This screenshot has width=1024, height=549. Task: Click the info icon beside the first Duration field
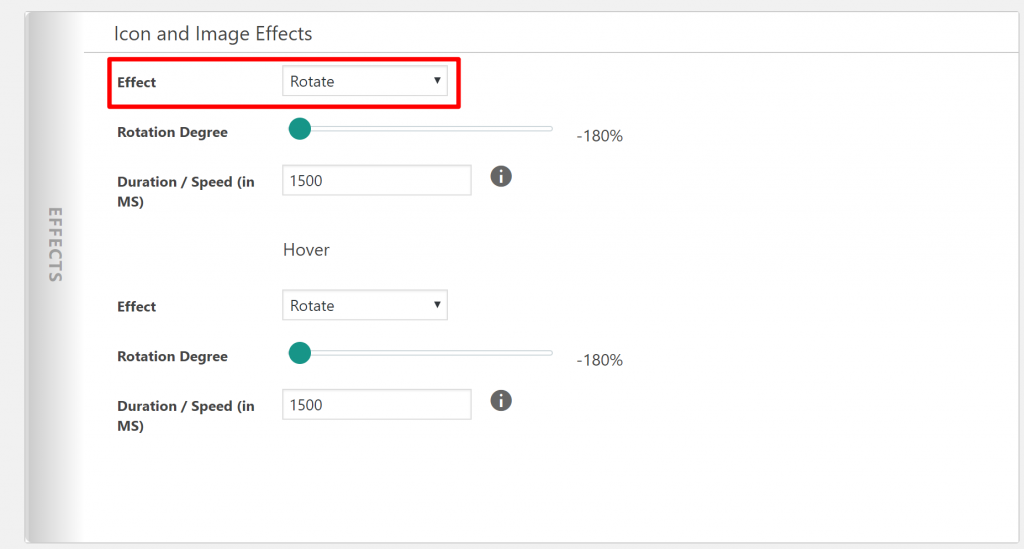[x=501, y=176]
